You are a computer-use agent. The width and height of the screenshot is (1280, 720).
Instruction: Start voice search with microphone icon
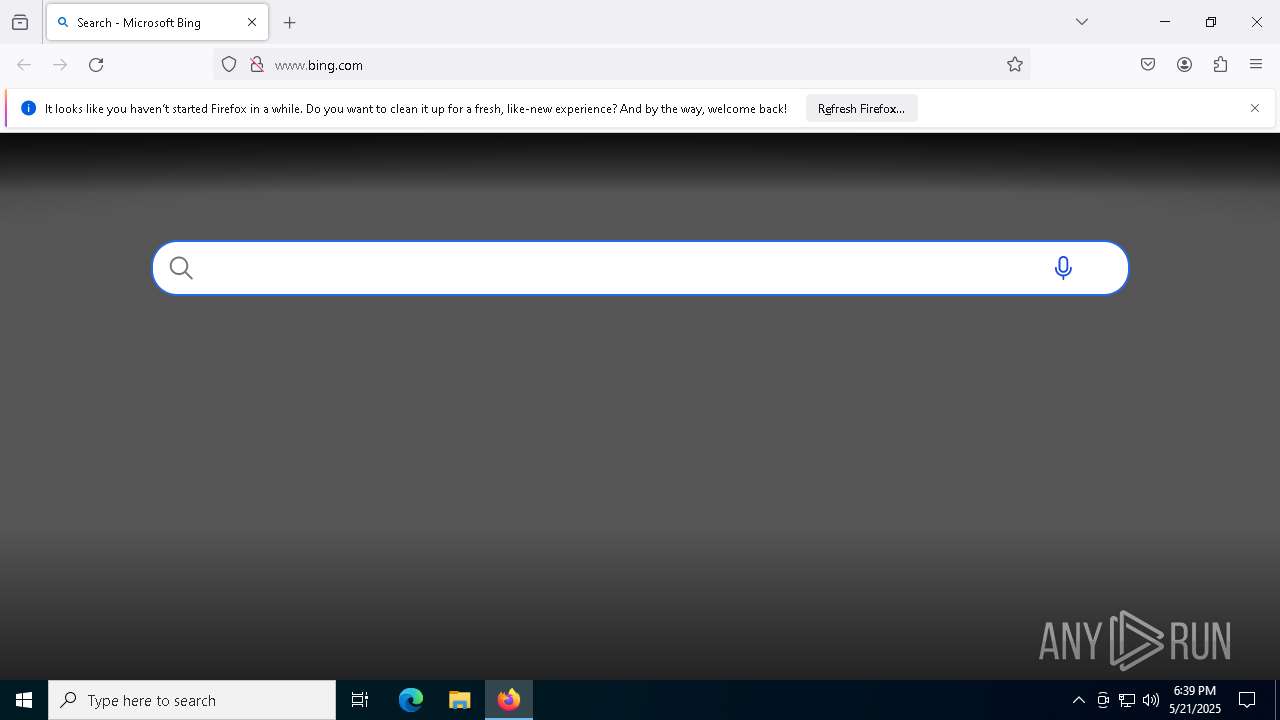click(x=1063, y=268)
